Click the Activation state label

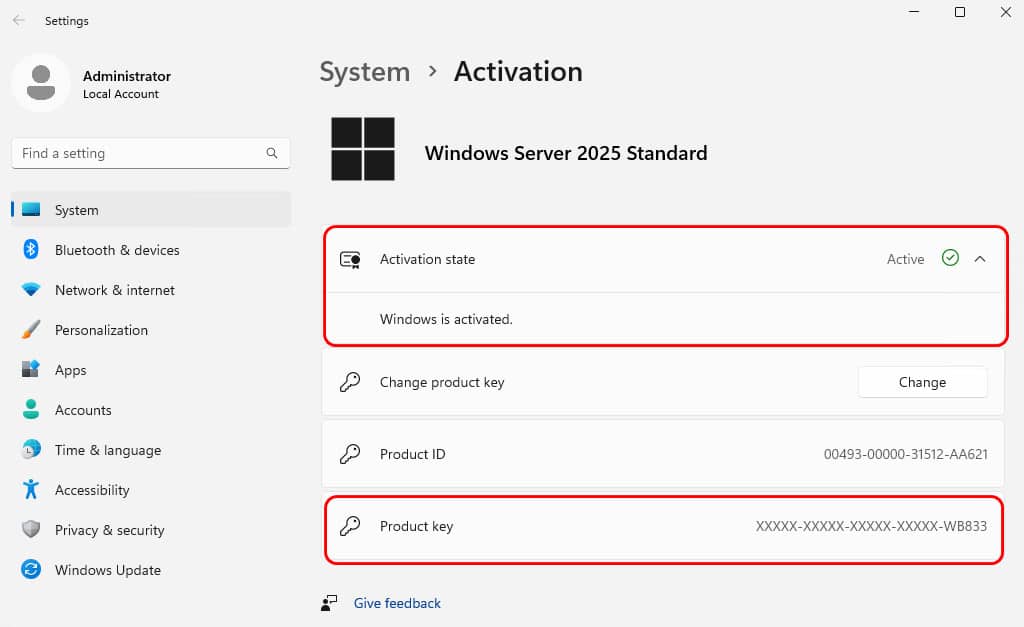[x=427, y=259]
